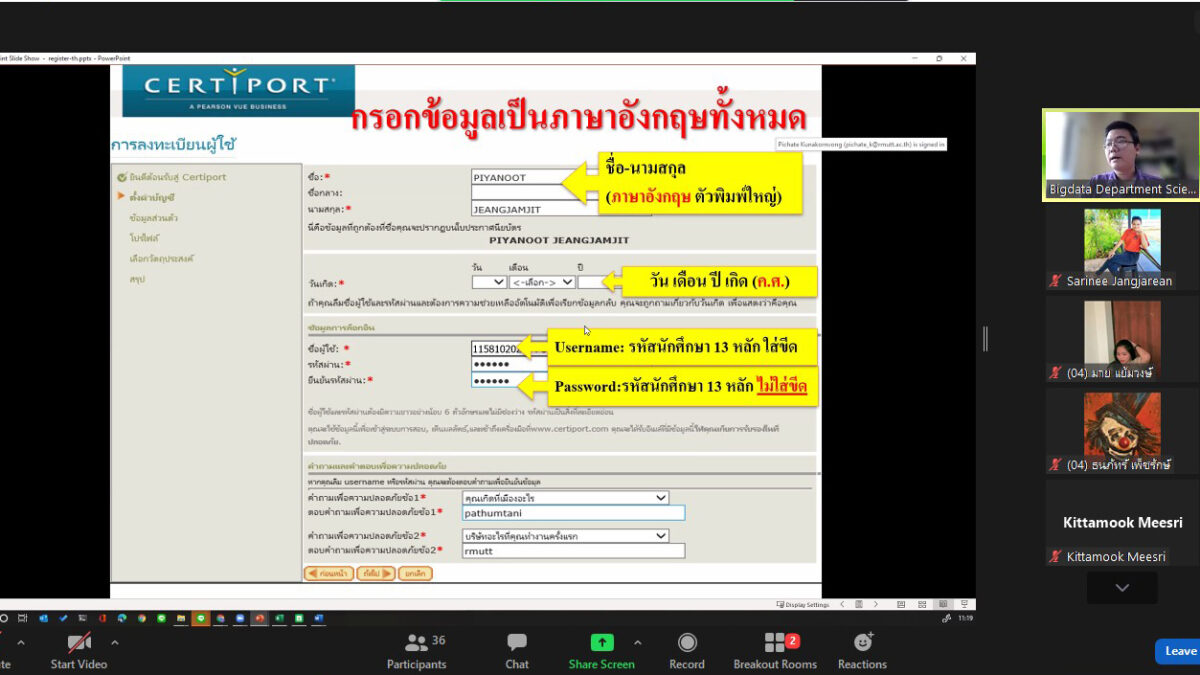Show more participants with down chevron
Screen dimensions: 1200x675
(1122, 588)
